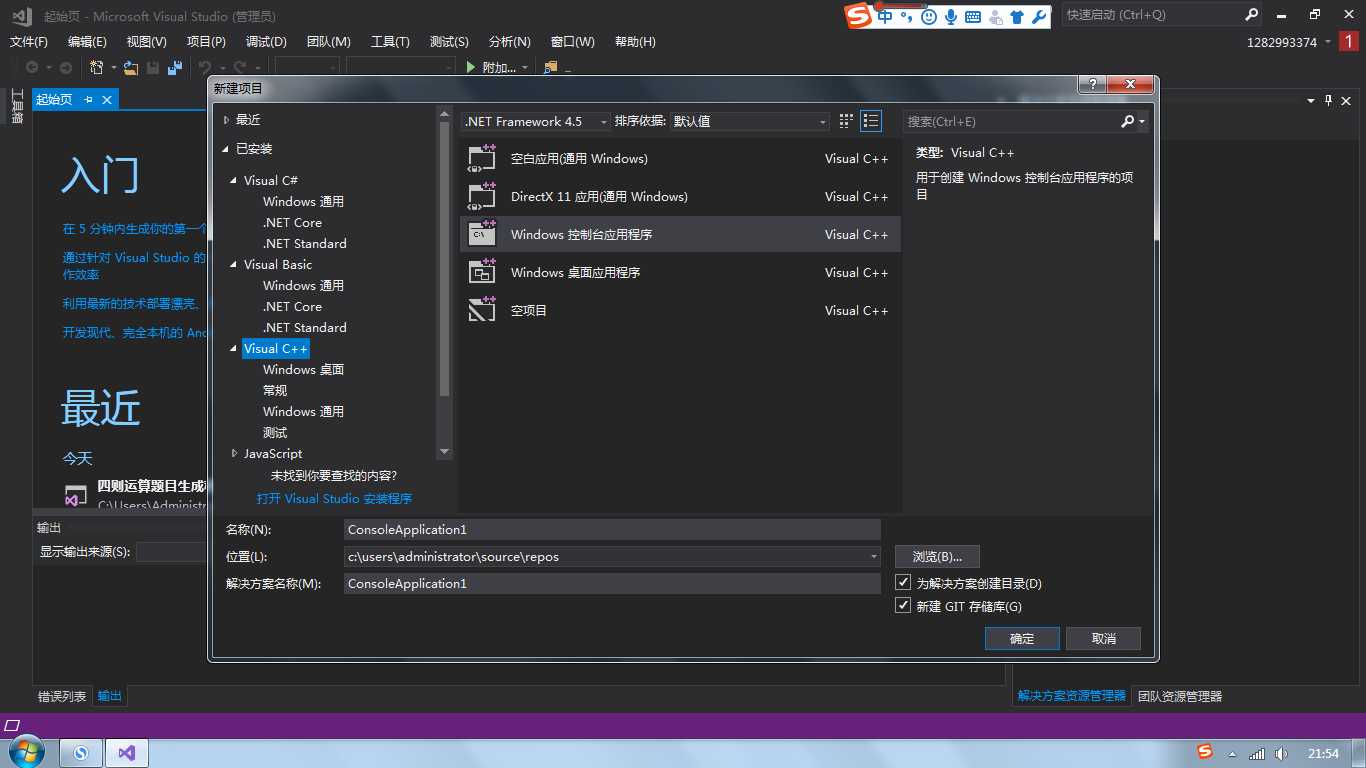Click the Sogou soft keyboard icon
The width and height of the screenshot is (1366, 768).
point(972,17)
